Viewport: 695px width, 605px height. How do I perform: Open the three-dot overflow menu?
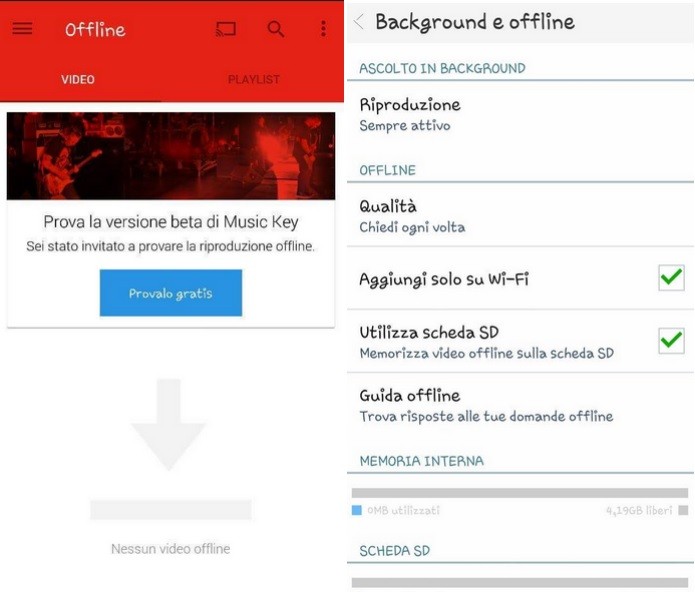[324, 29]
